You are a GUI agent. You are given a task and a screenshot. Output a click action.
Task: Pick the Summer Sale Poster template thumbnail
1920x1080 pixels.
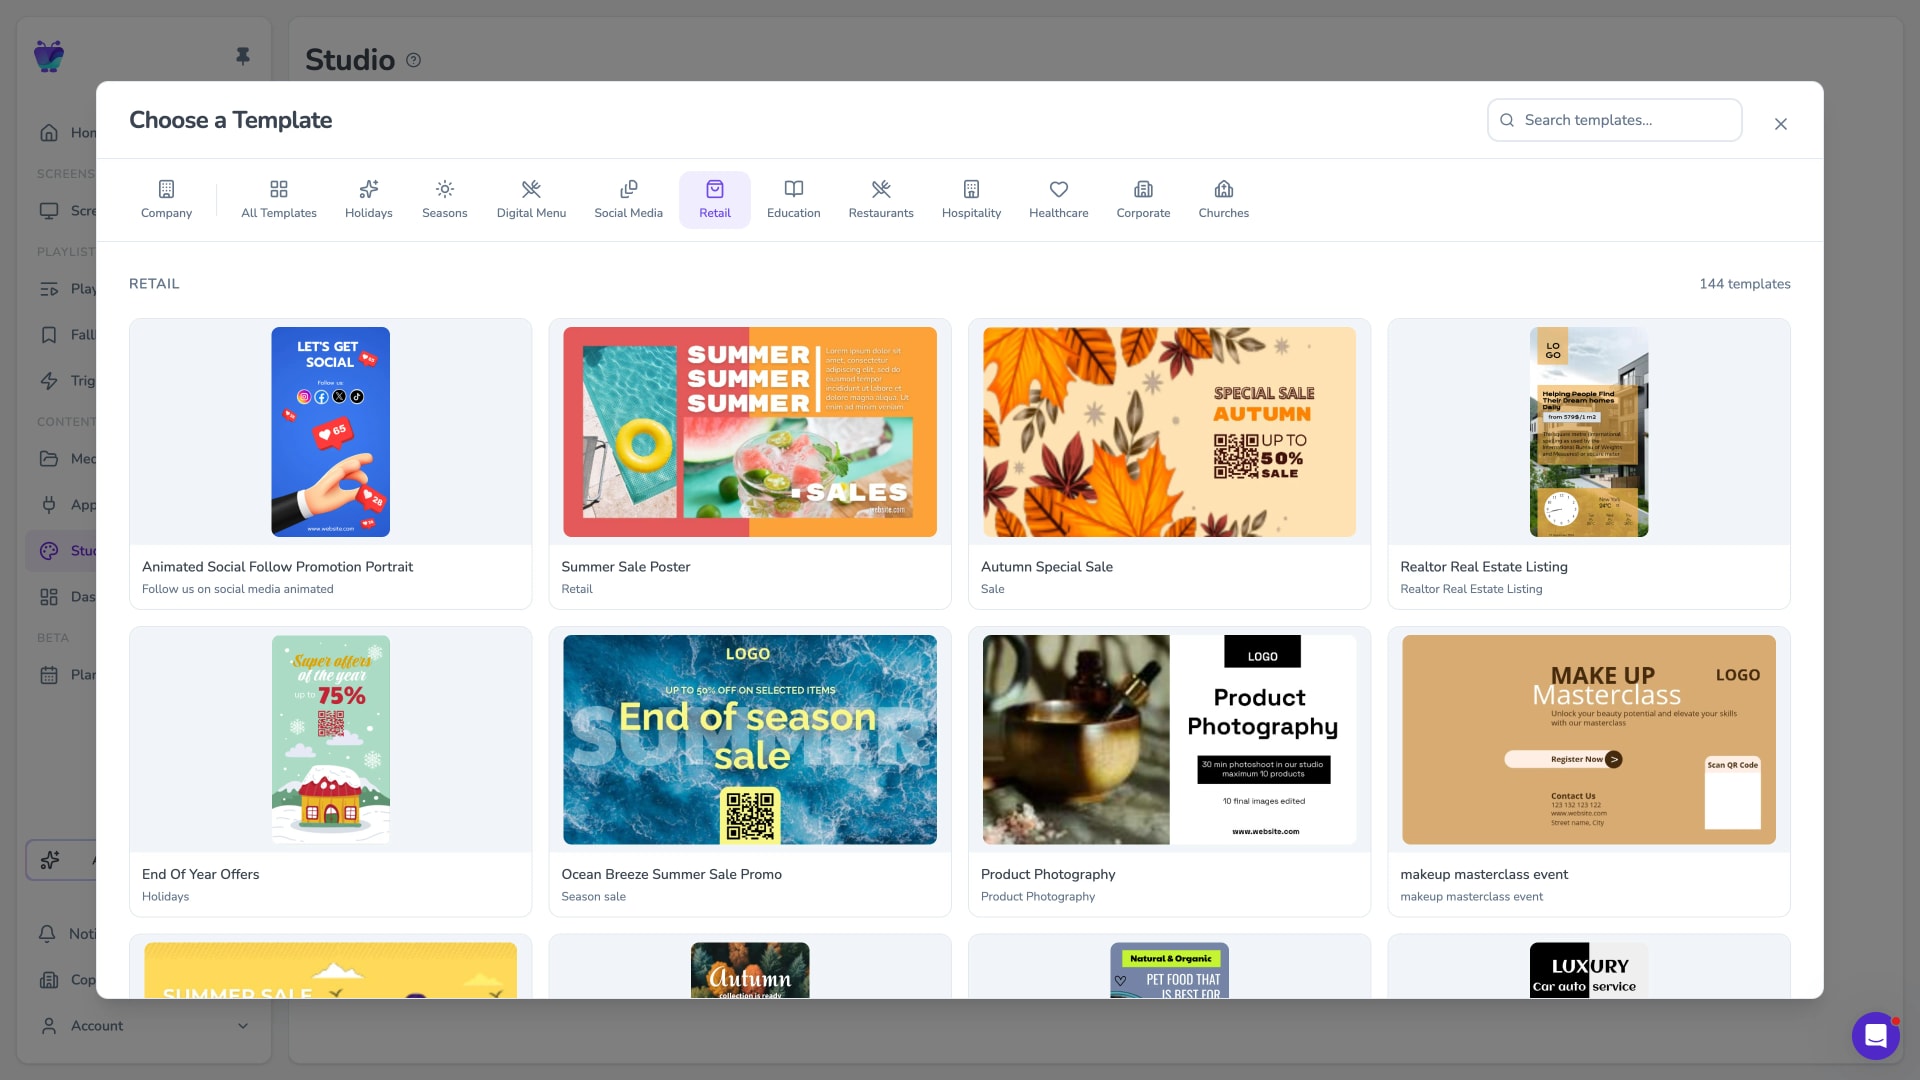[750, 432]
